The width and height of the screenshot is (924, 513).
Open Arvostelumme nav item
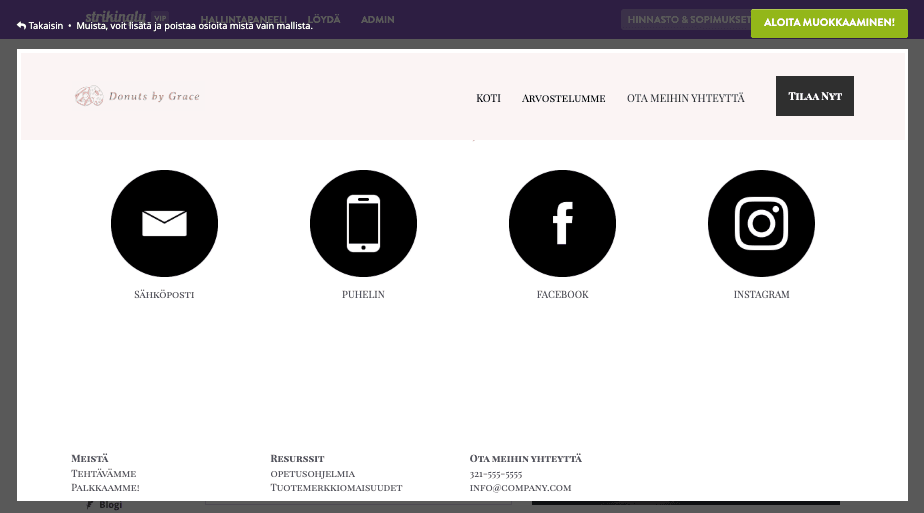coord(563,98)
